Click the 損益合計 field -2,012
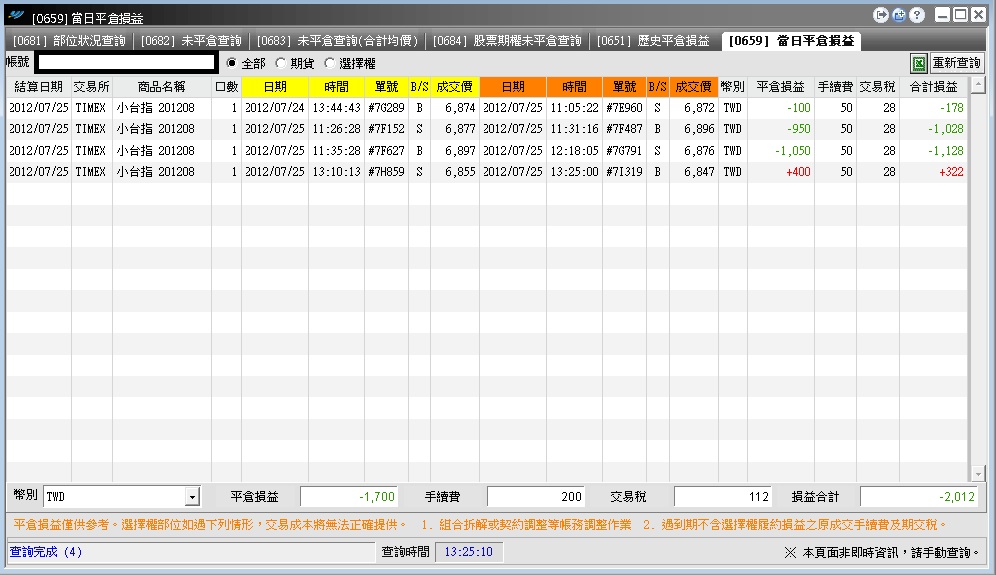 pyautogui.click(x=919, y=497)
